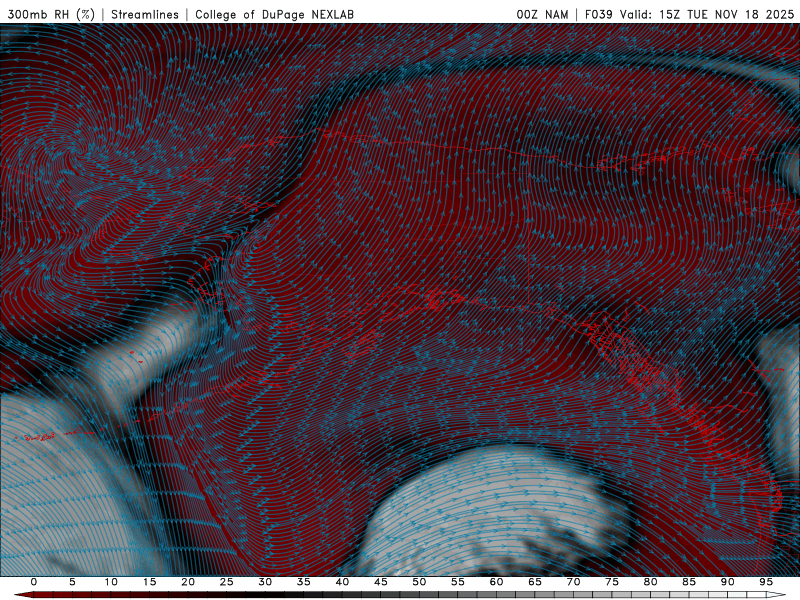The height and width of the screenshot is (600, 800).
Task: Click the colorbar label "75"
Action: [x=612, y=582]
